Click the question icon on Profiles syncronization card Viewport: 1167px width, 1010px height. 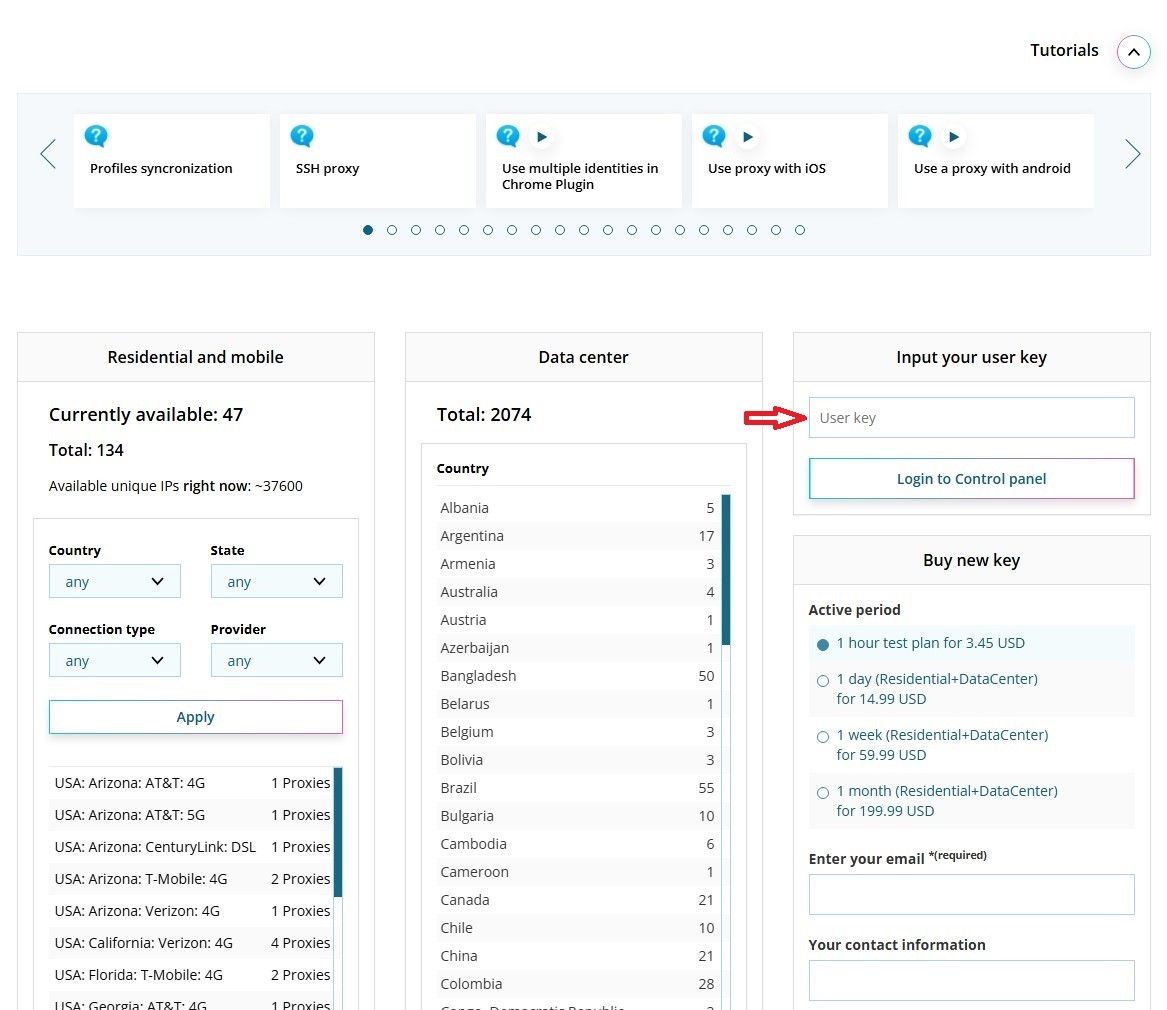(96, 136)
